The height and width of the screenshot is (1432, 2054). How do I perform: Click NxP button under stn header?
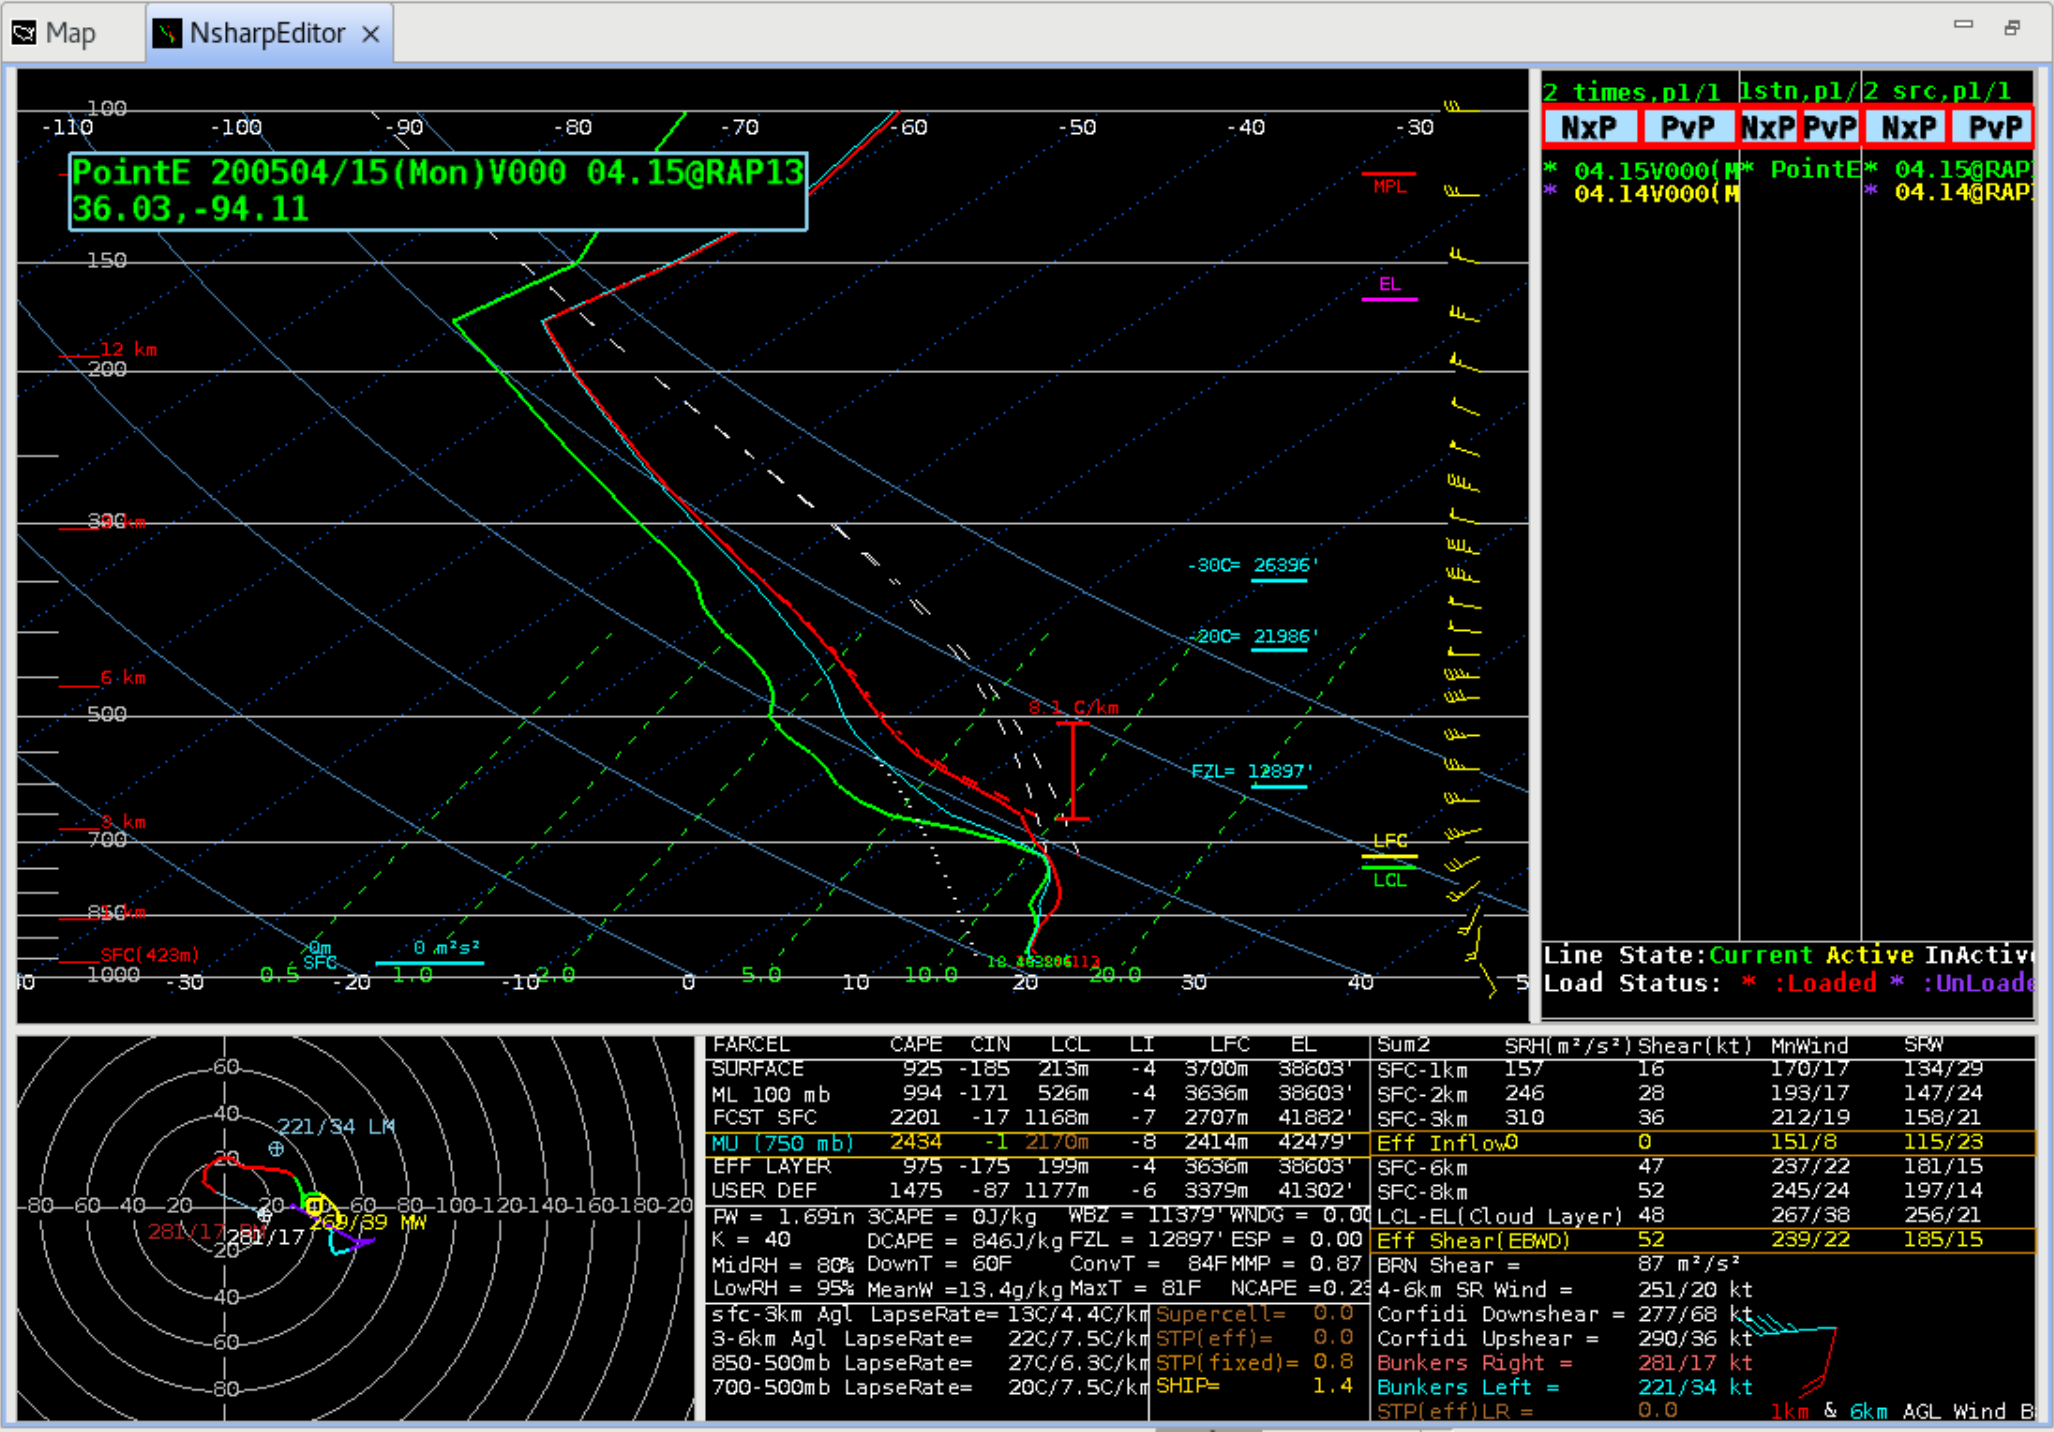click(1768, 127)
